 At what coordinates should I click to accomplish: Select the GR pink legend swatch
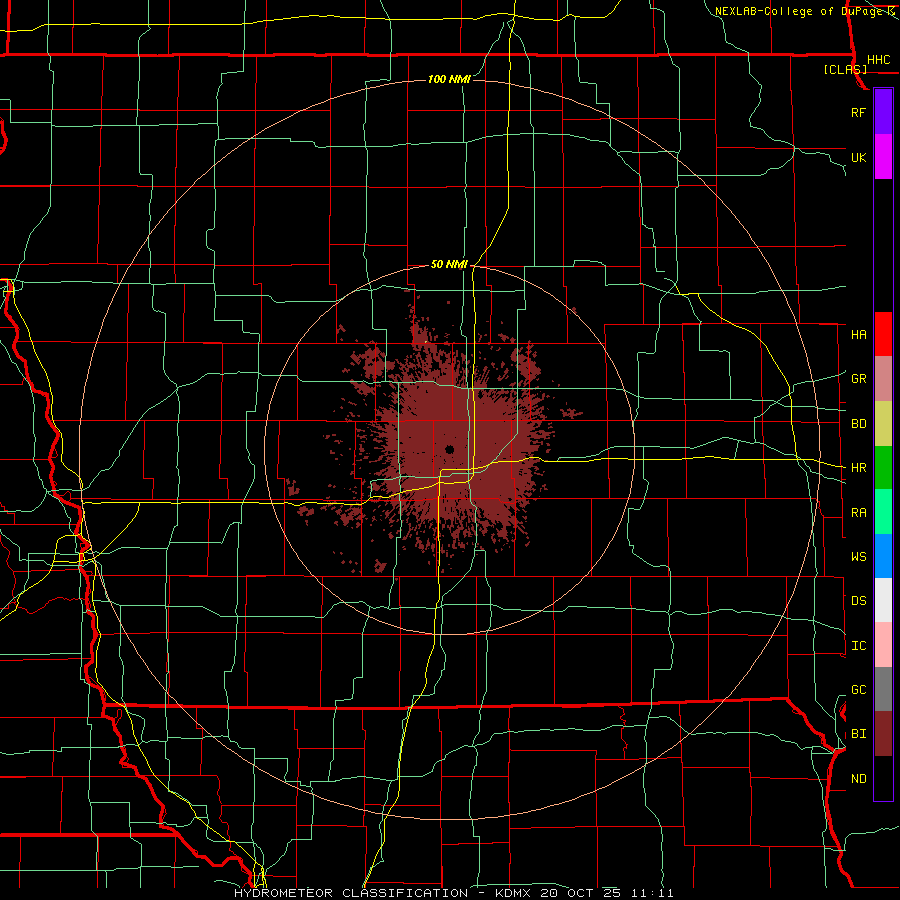[x=883, y=378]
